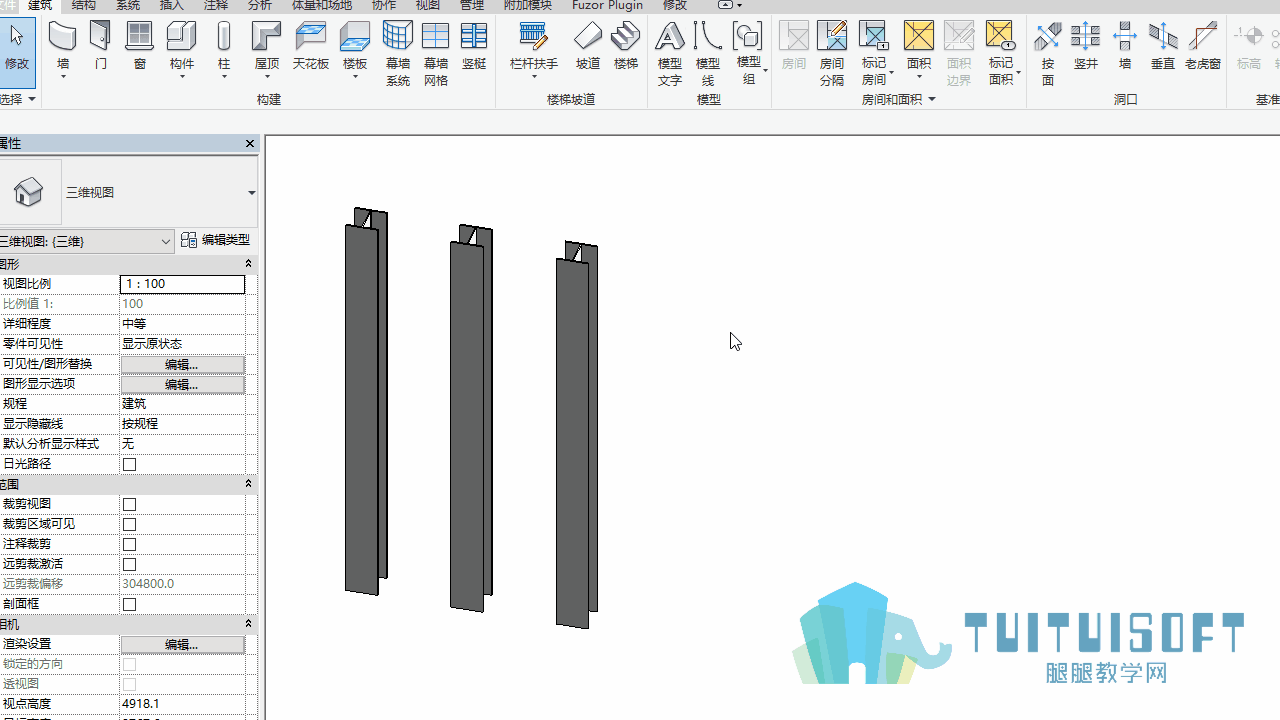
Task: Select the 模型线 (Model Line) tool
Action: coord(708,53)
